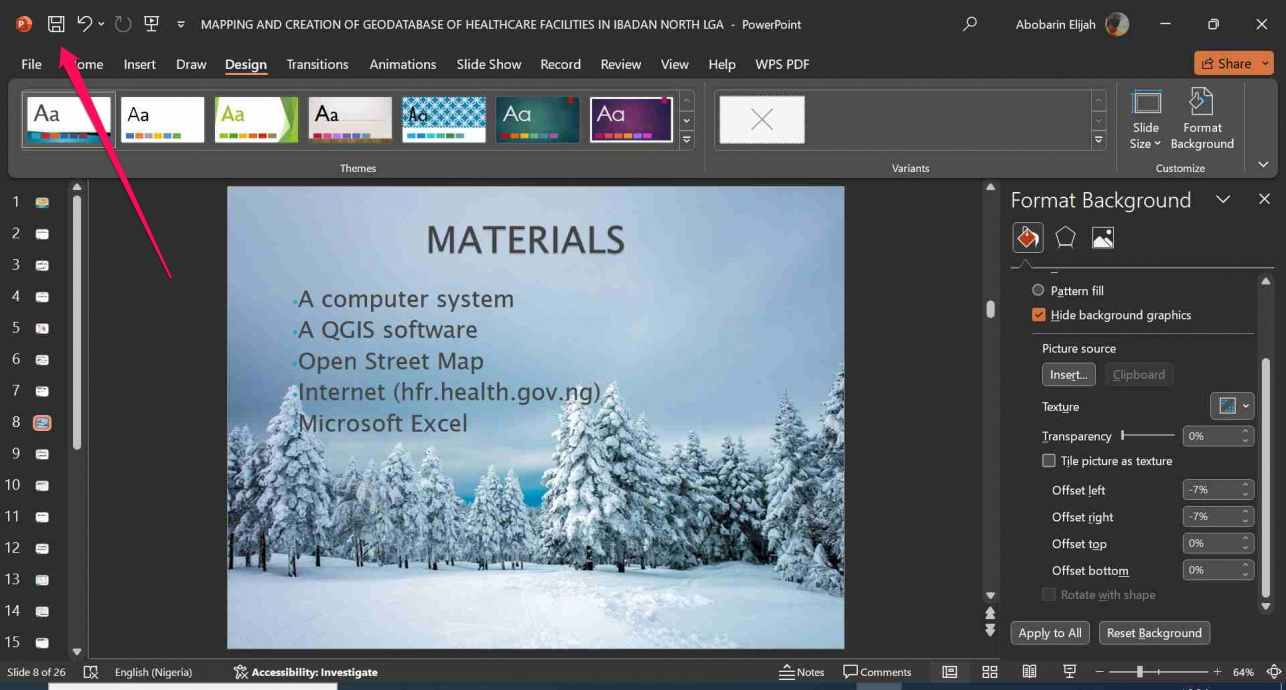Open the Transitions tab
Screen dimensions: 1286x690
tap(317, 64)
